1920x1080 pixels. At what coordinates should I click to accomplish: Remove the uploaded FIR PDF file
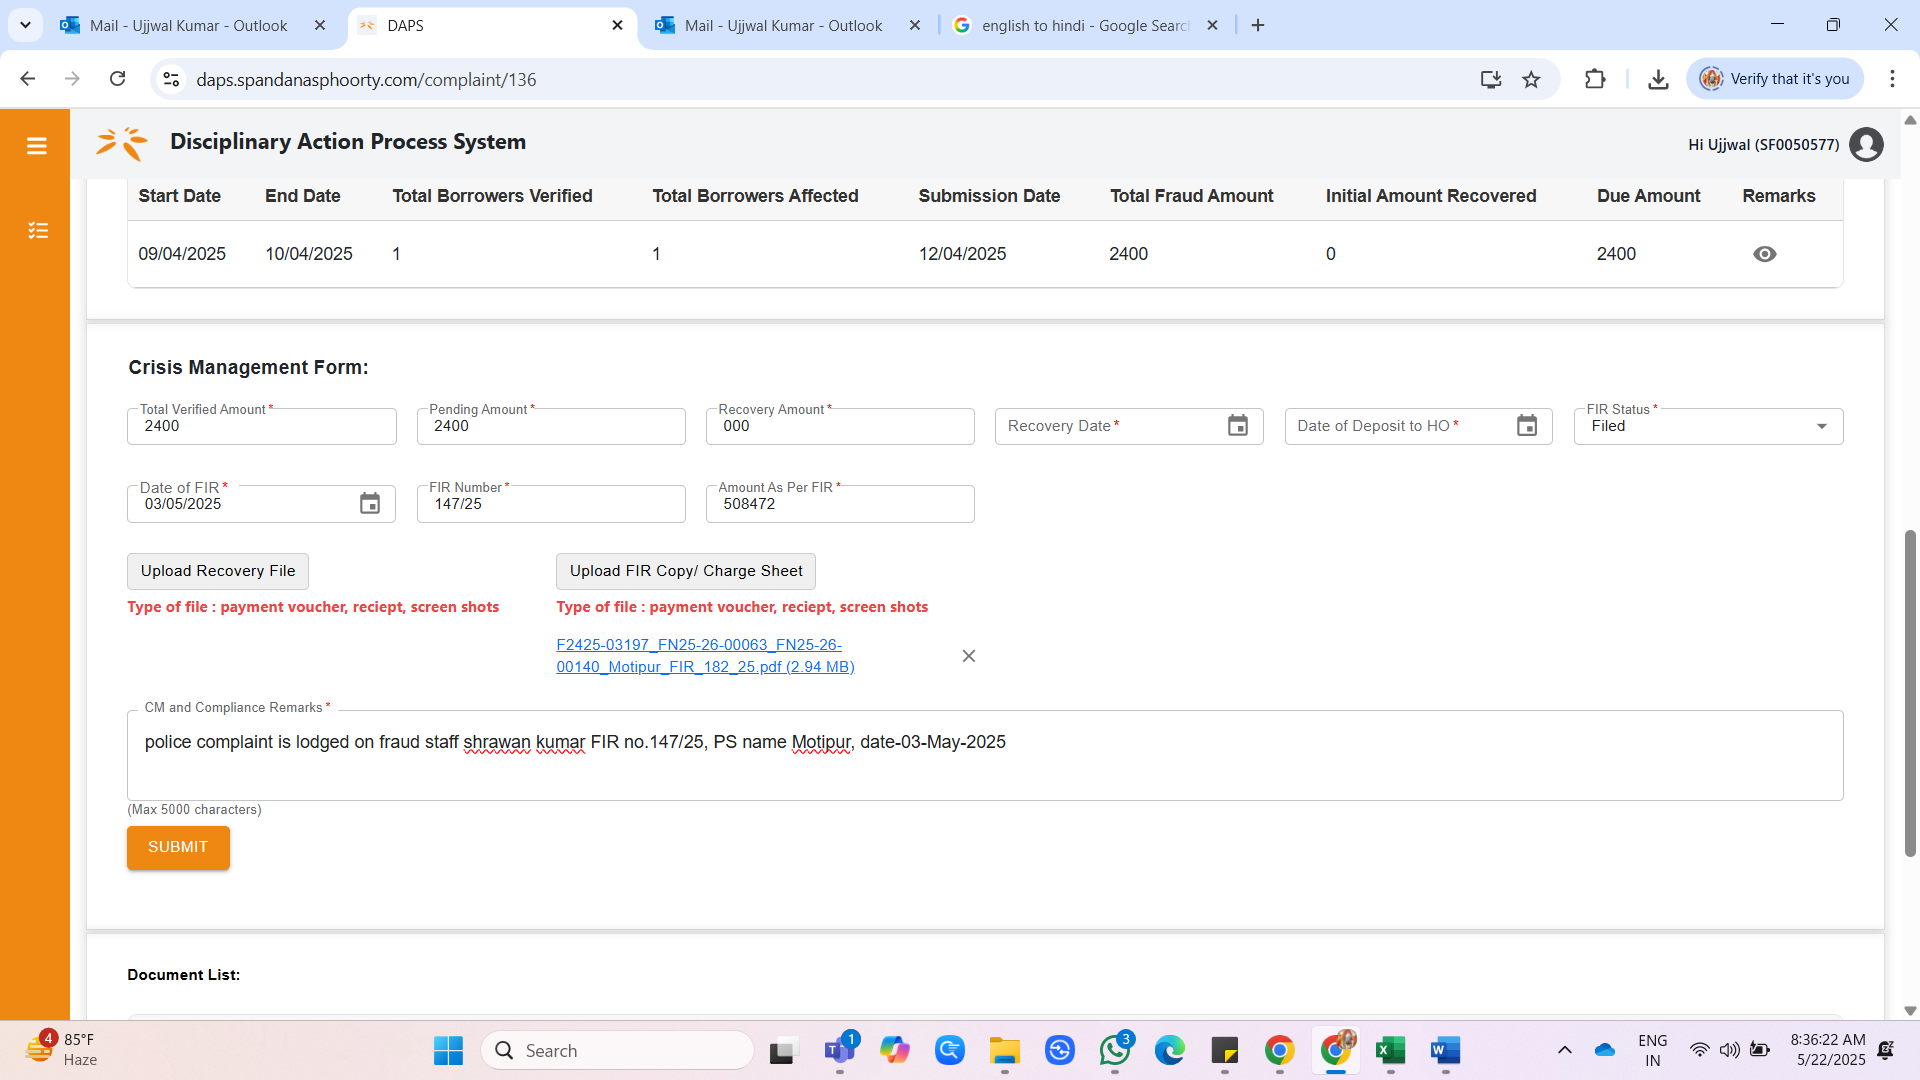[969, 656]
